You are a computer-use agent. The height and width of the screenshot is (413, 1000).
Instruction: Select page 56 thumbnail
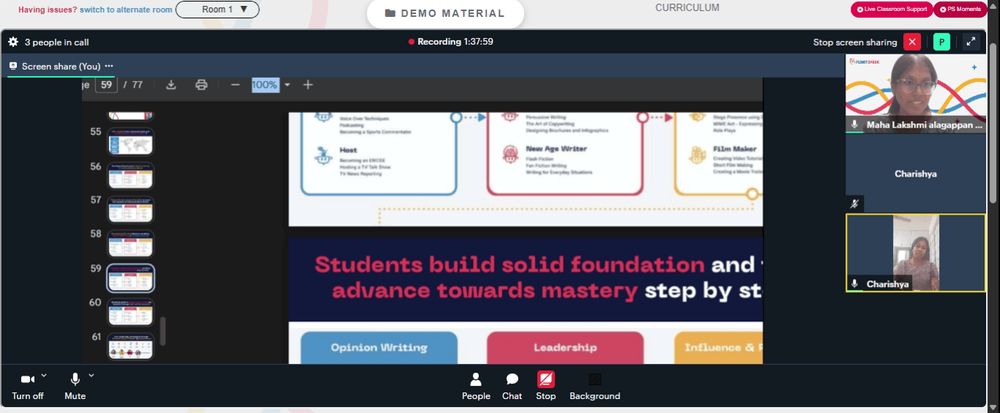coord(131,175)
